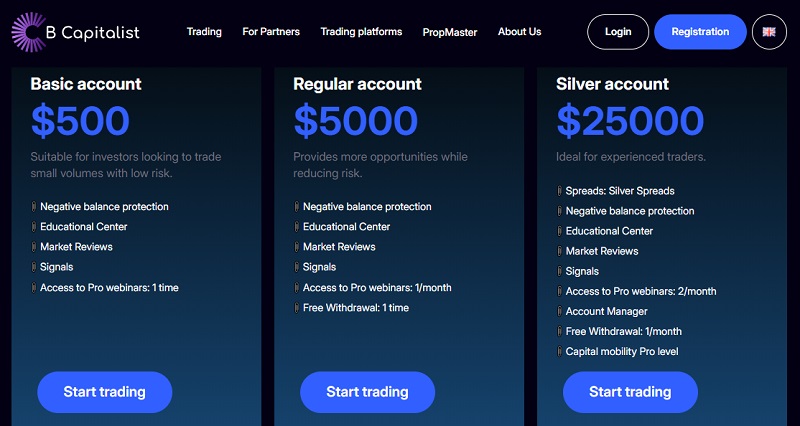Image resolution: width=800 pixels, height=426 pixels.
Task: Click the $25000 Silver account price
Action: [630, 121]
